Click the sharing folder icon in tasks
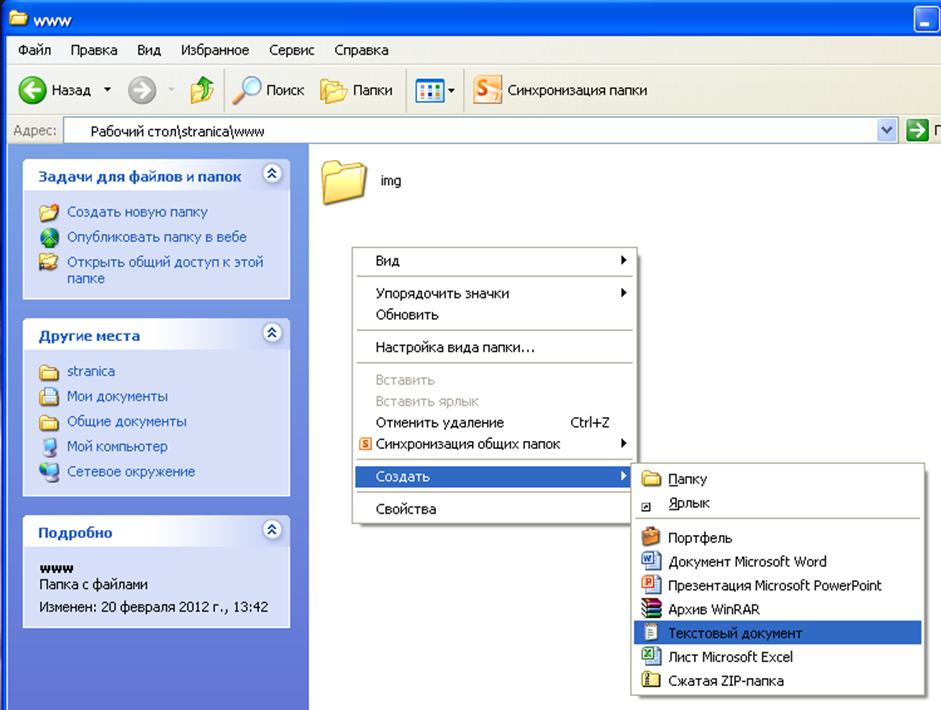This screenshot has width=941, height=710. (x=49, y=262)
